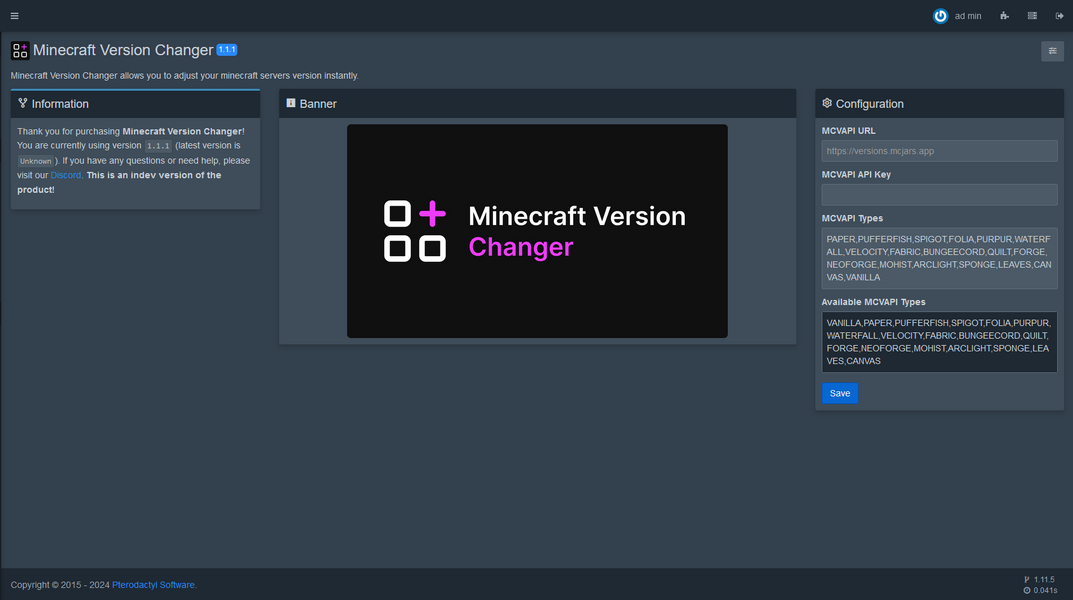Click the hamburger menu icon top left
This screenshot has height=600, width=1073.
point(14,15)
